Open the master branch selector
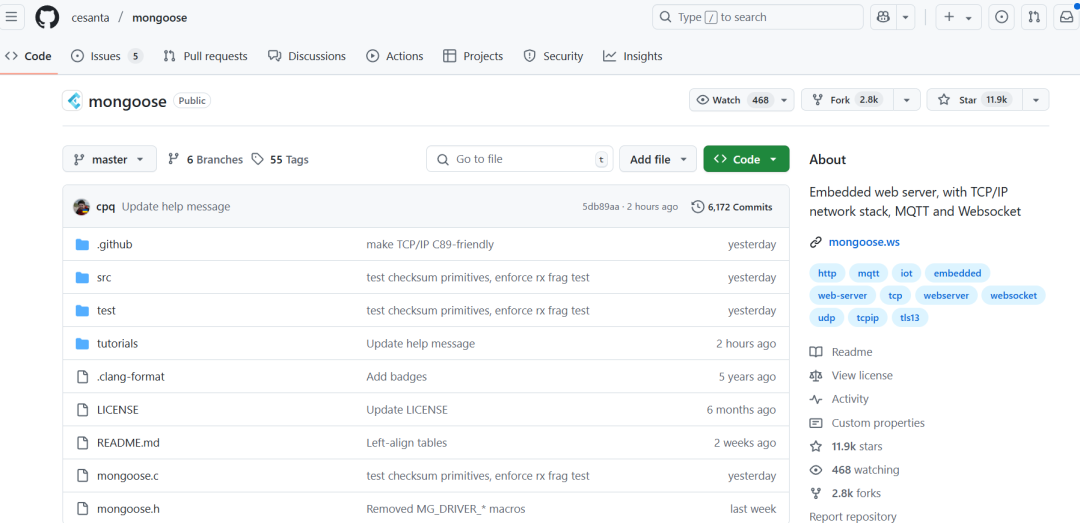The height and width of the screenshot is (523, 1080). click(110, 159)
